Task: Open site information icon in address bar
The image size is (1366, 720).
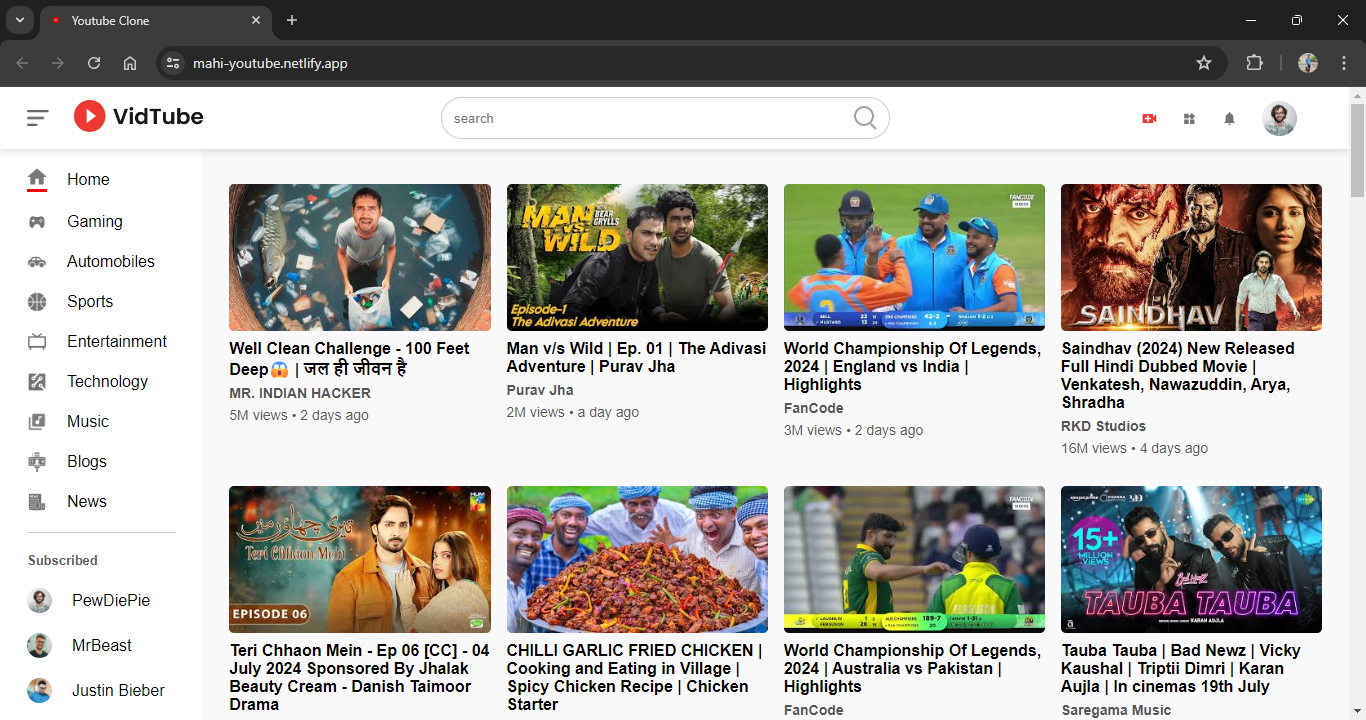Action: (173, 63)
